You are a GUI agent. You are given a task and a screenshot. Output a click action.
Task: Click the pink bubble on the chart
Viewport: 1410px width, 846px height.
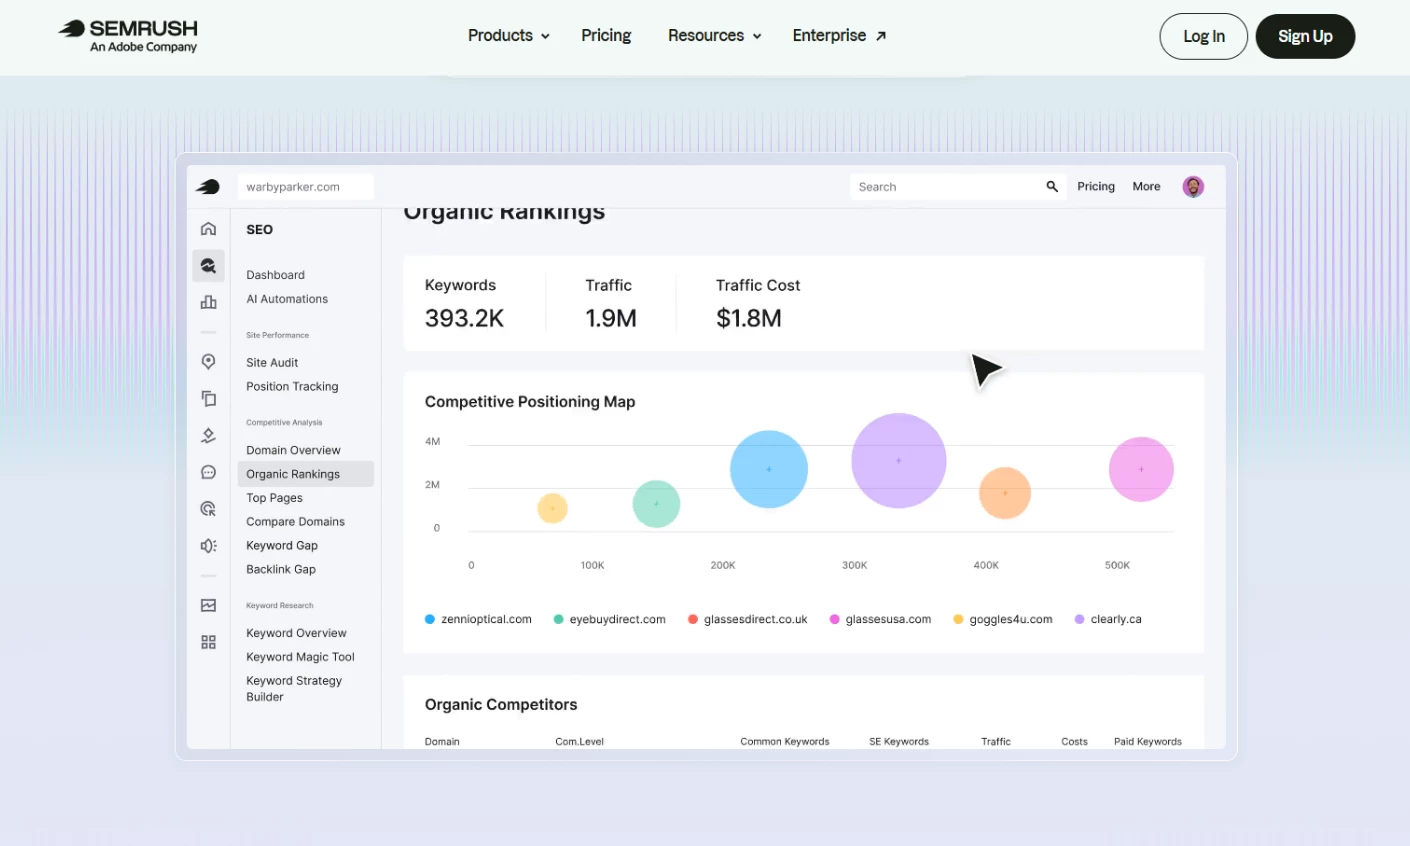(x=1141, y=469)
